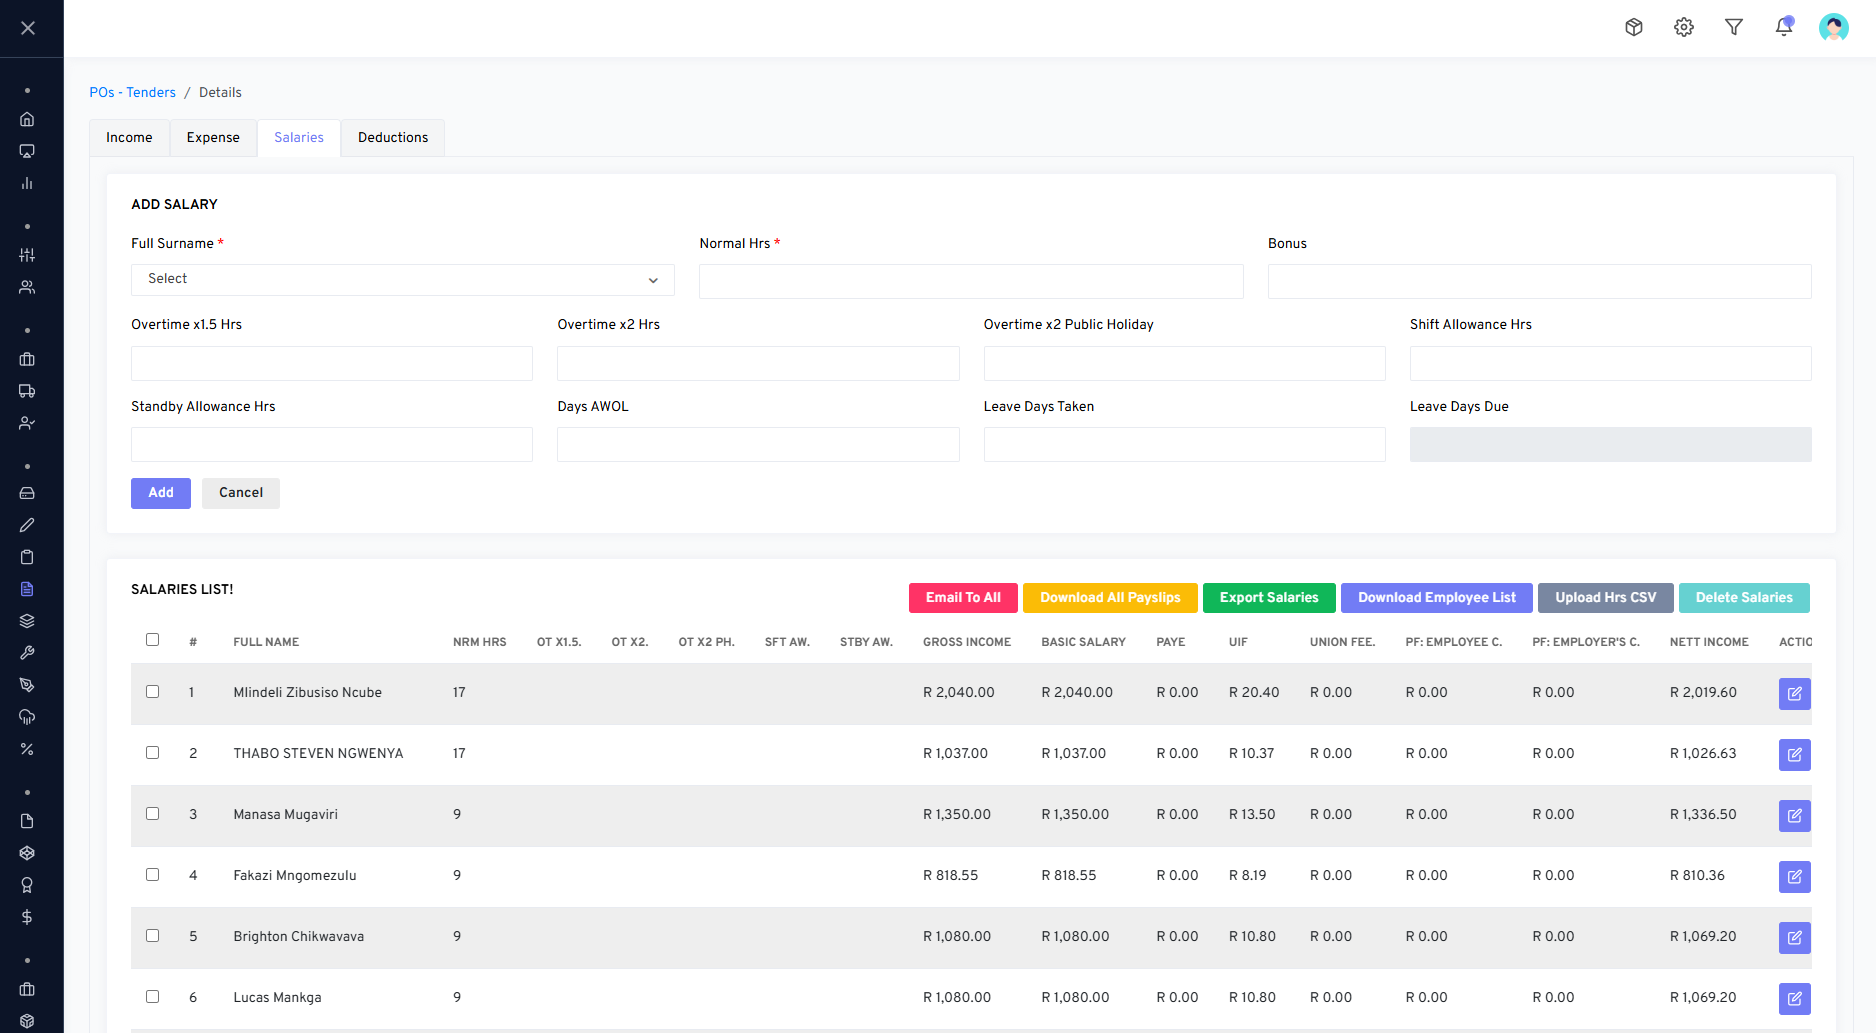Focus the Normal Hrs input field
The image size is (1876, 1033).
[x=971, y=281]
